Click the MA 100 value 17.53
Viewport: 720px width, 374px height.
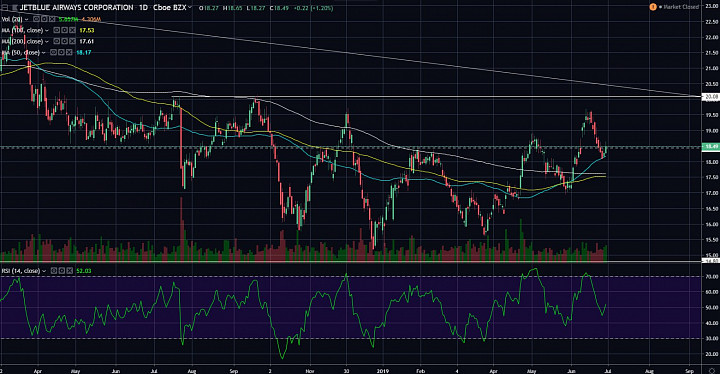point(87,30)
